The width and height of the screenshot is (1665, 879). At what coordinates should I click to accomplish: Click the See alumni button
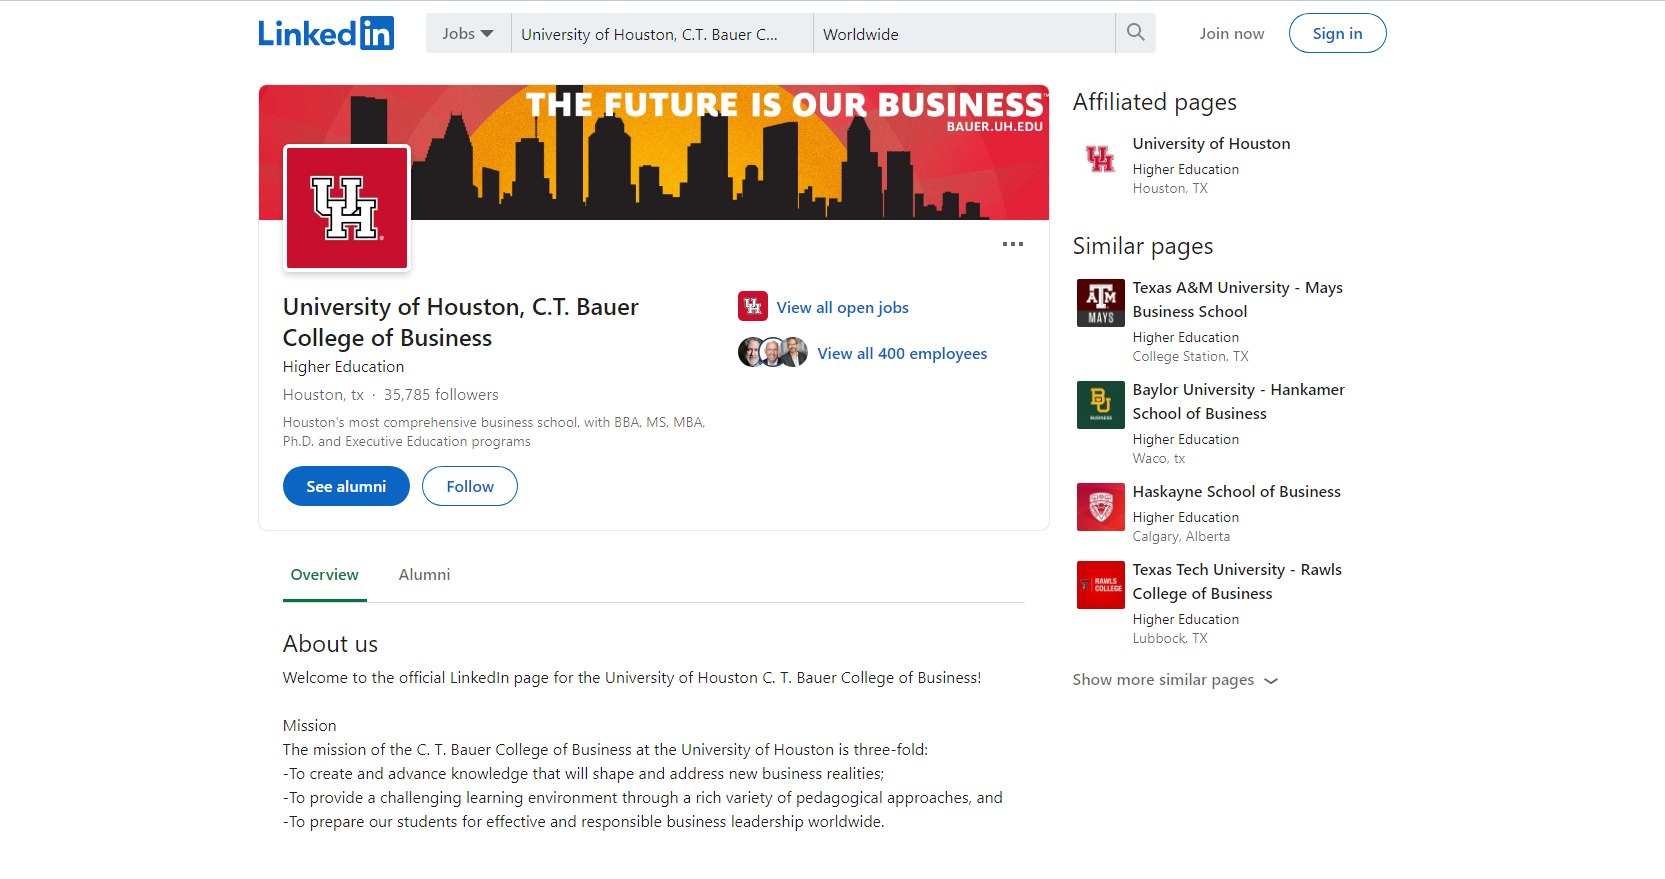pos(346,486)
